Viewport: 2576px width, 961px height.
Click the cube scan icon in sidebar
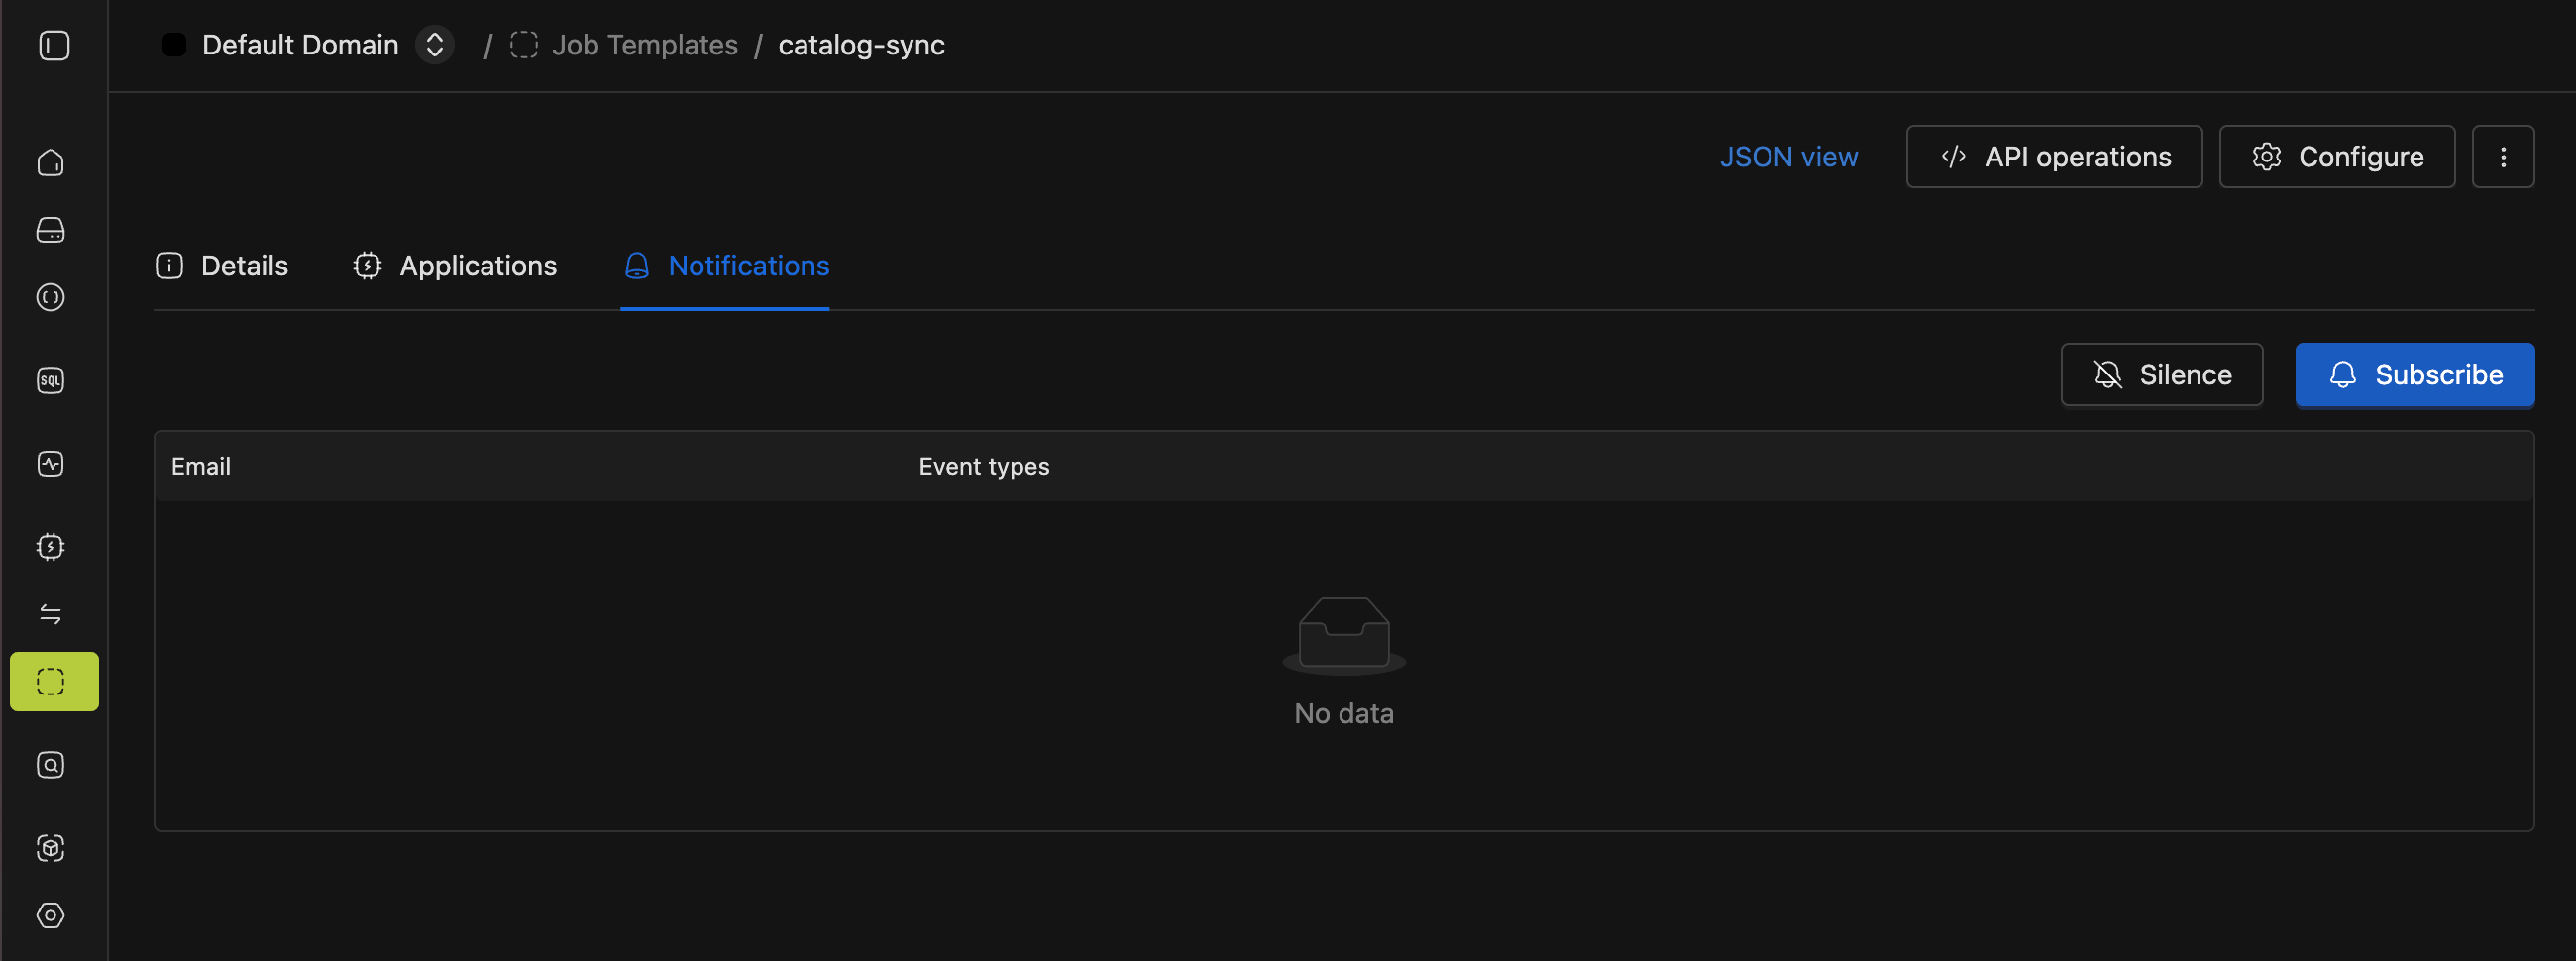pos(51,848)
